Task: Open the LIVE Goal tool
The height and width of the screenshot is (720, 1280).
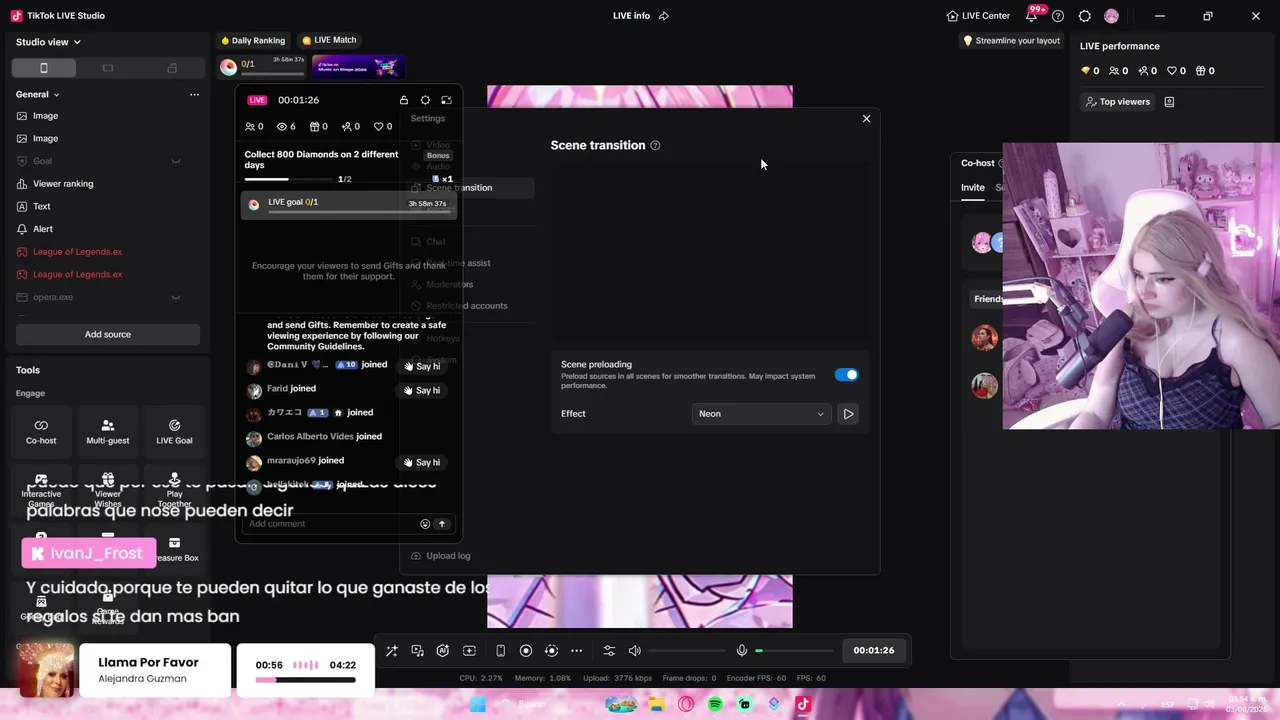Action: coord(174,431)
